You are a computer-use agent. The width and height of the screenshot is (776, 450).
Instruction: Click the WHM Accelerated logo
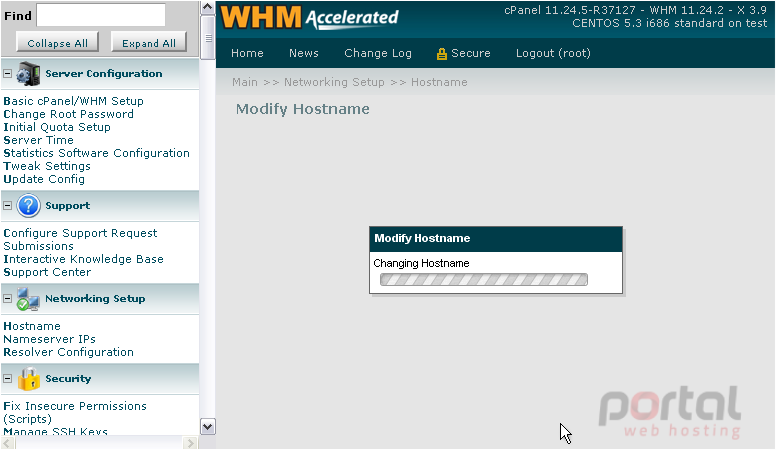tap(309, 18)
